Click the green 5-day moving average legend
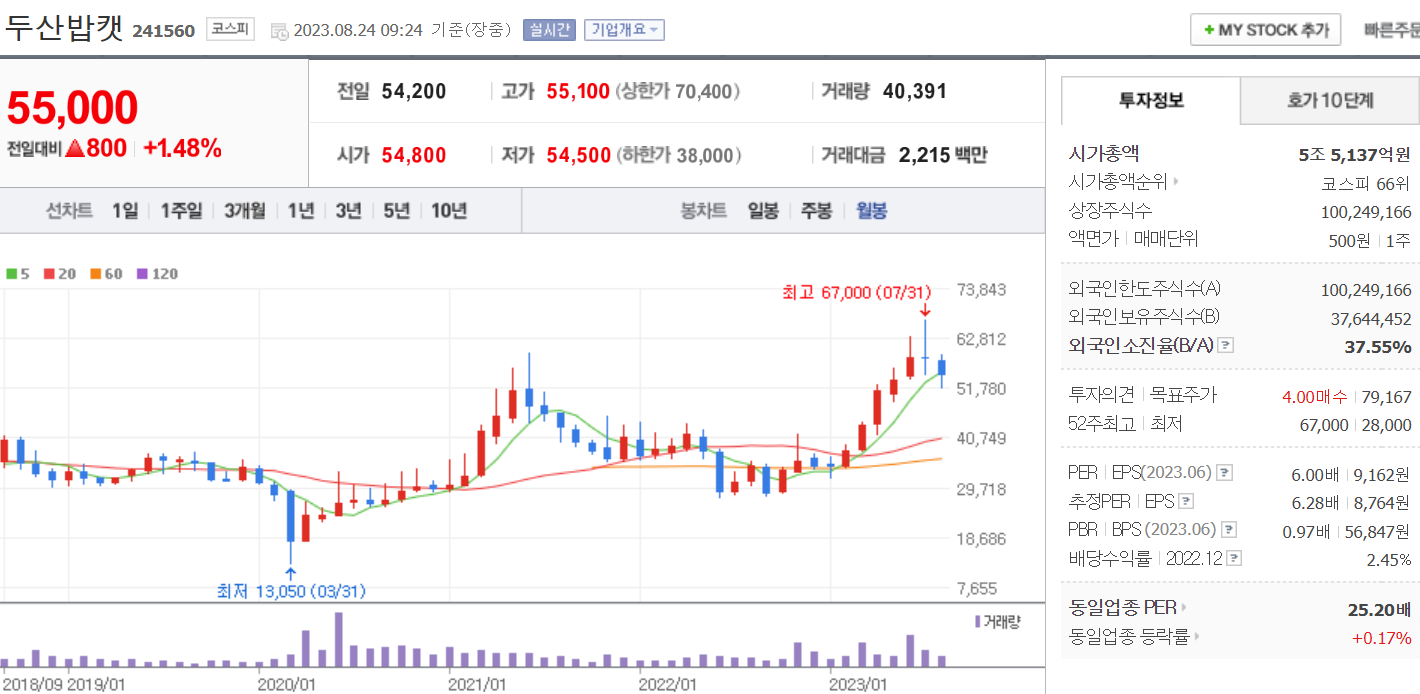This screenshot has height=694, width=1420. (18, 273)
